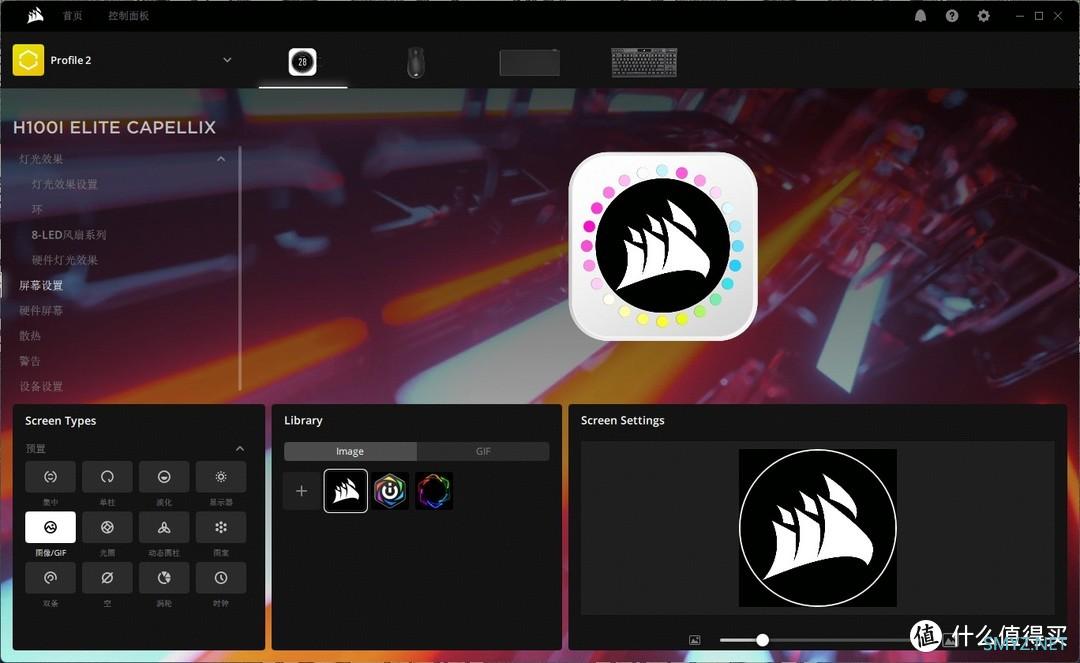Open the Profile 2 dropdown arrow
The image size is (1080, 663).
tap(227, 60)
